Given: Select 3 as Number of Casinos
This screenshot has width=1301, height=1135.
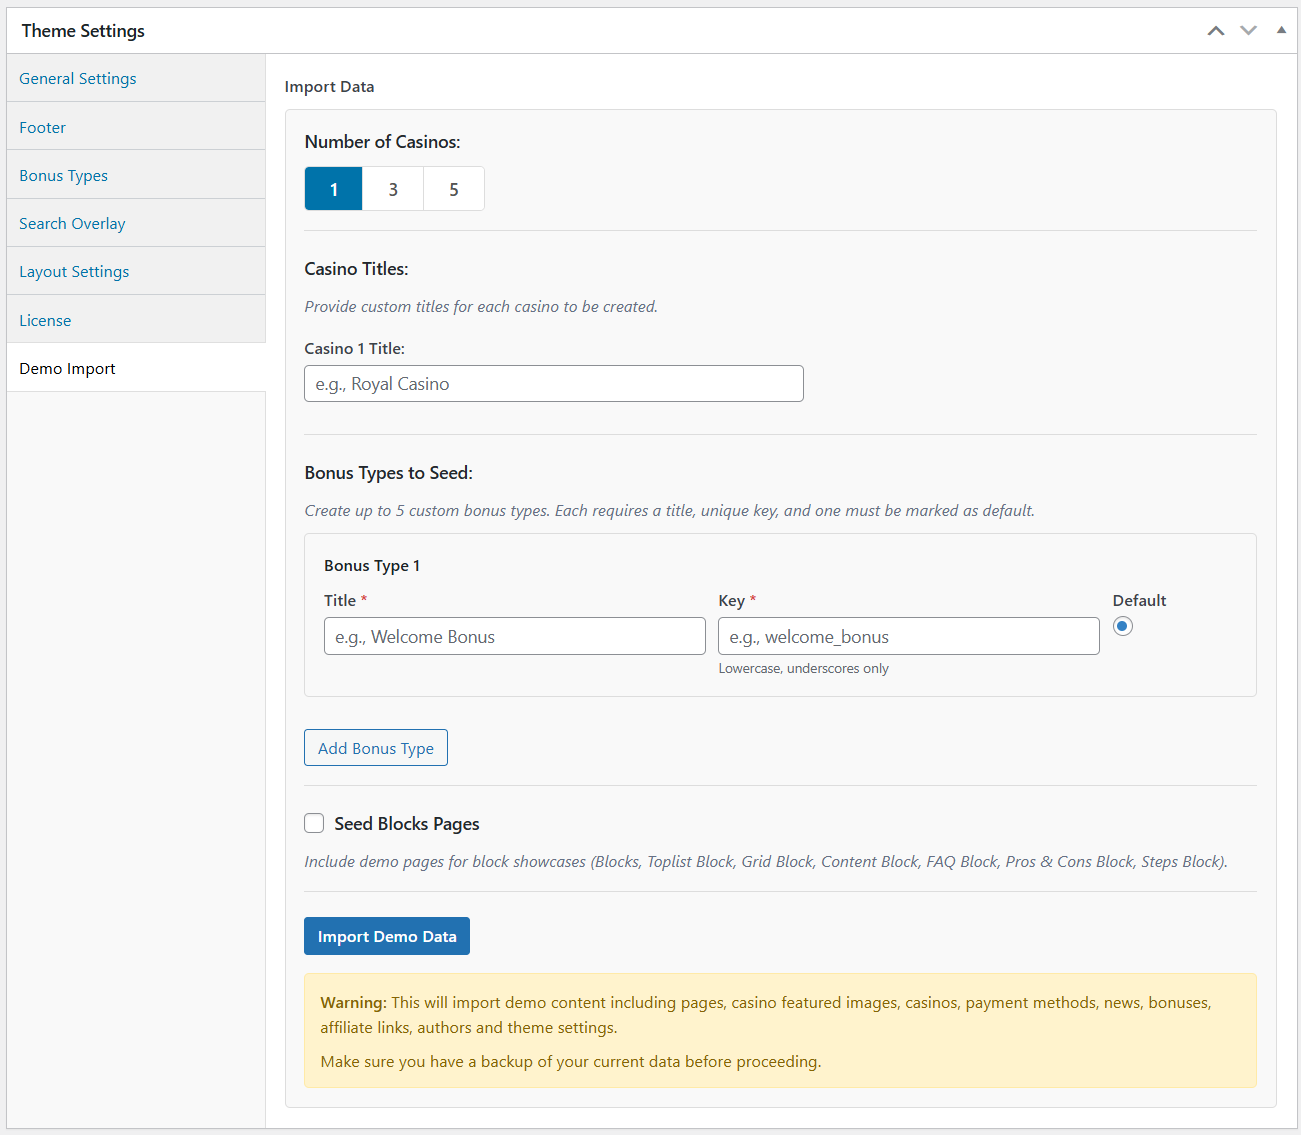Looking at the screenshot, I should pos(393,188).
